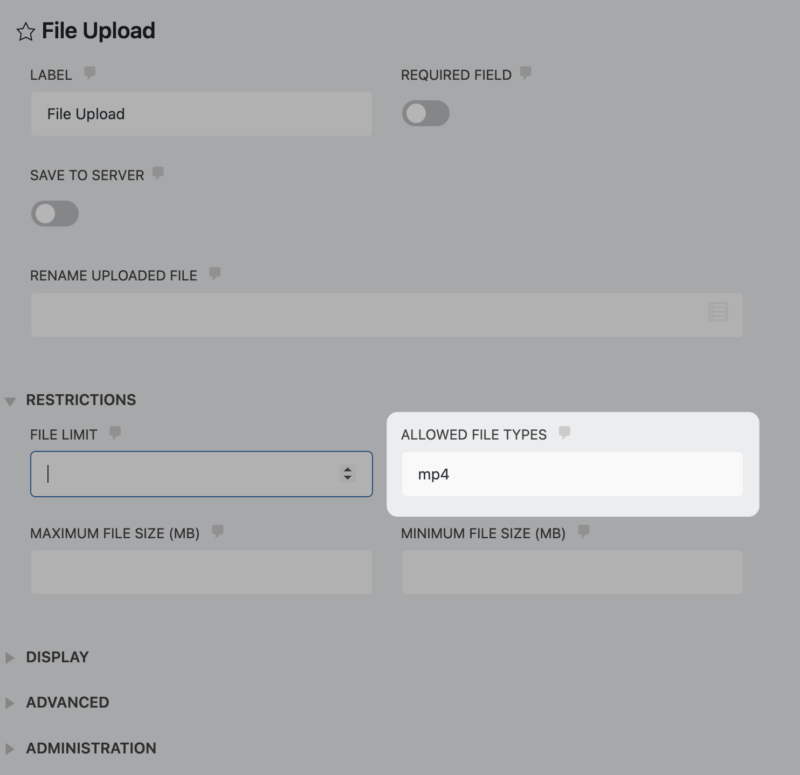Open help icon beside RENAME UPLOADED FILE

click(x=215, y=274)
